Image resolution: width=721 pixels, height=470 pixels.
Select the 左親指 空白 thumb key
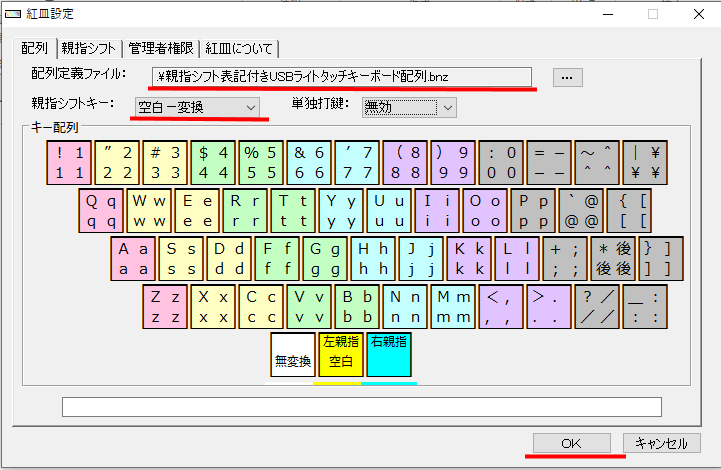341,354
